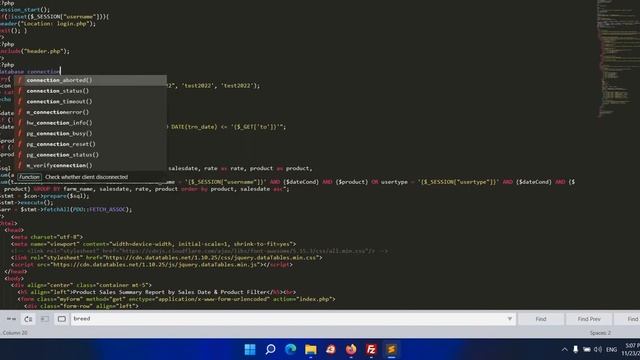
Task: Toggle highlight matches option in find bar
Action: pos(62,319)
